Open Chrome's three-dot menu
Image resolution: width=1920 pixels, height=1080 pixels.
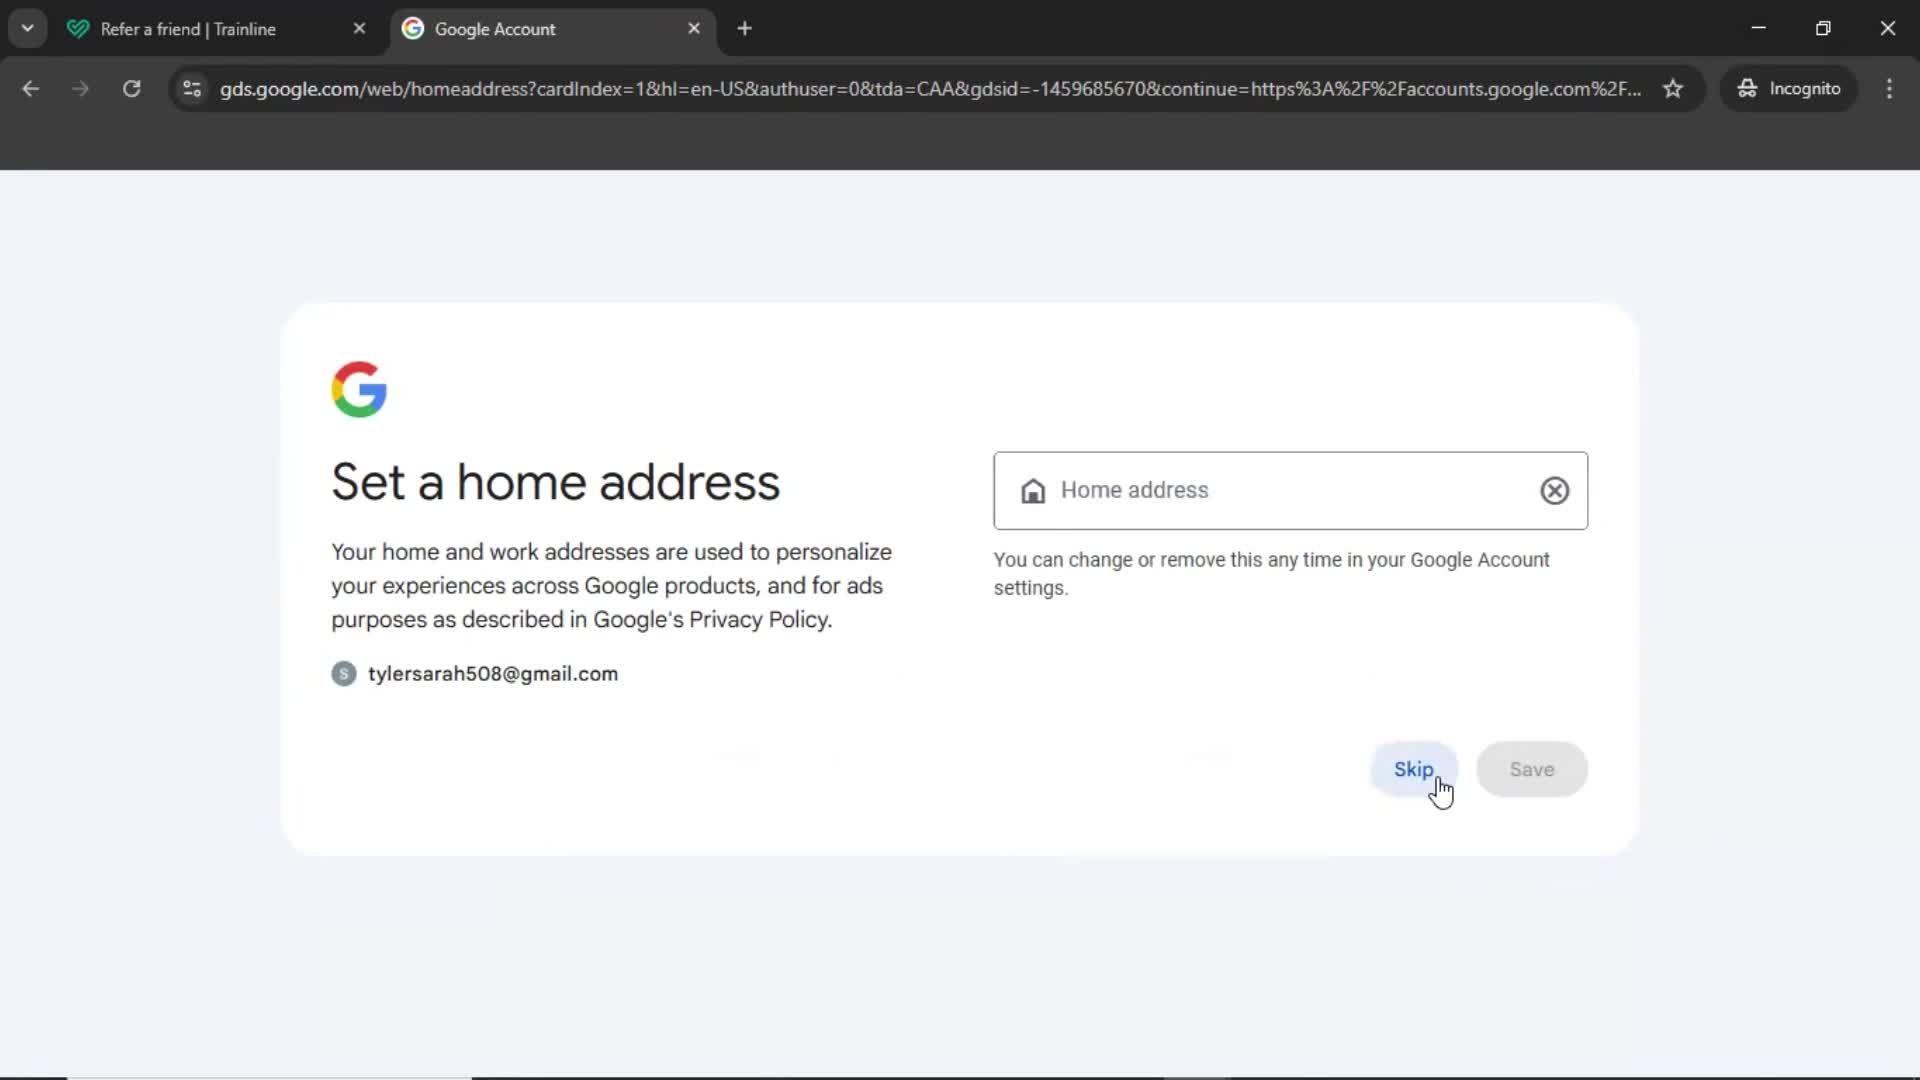[1890, 89]
